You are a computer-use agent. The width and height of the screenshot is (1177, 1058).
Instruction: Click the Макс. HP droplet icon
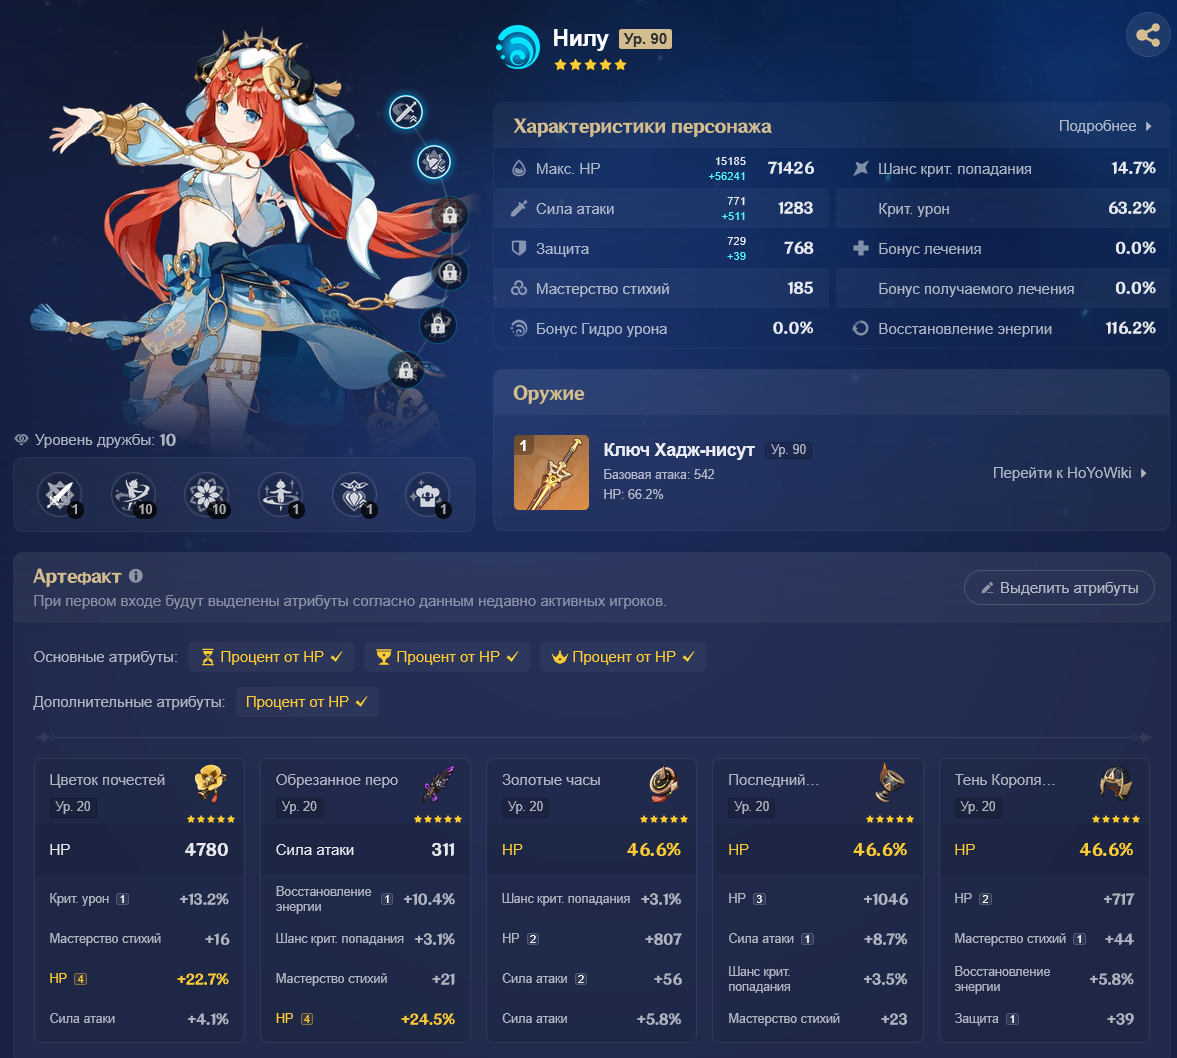[x=519, y=168]
